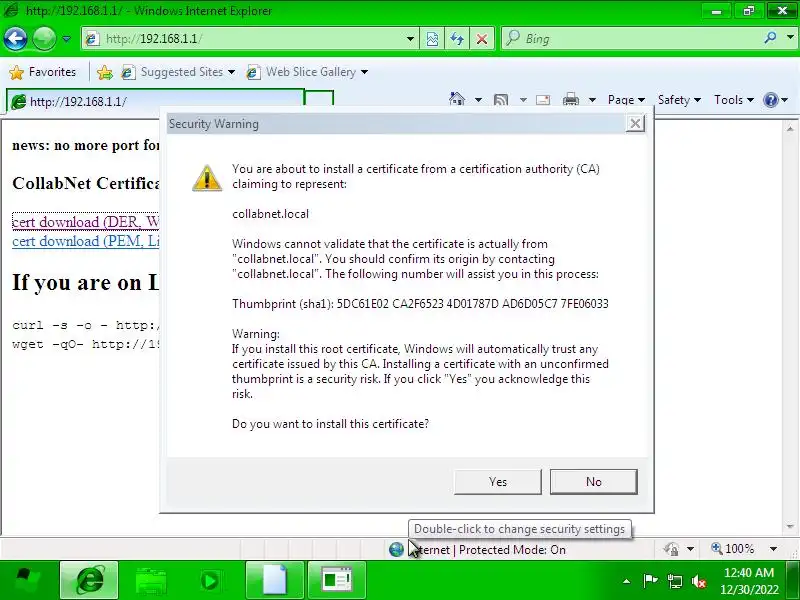Expand the address bar autocomplete dropdown

click(x=410, y=39)
